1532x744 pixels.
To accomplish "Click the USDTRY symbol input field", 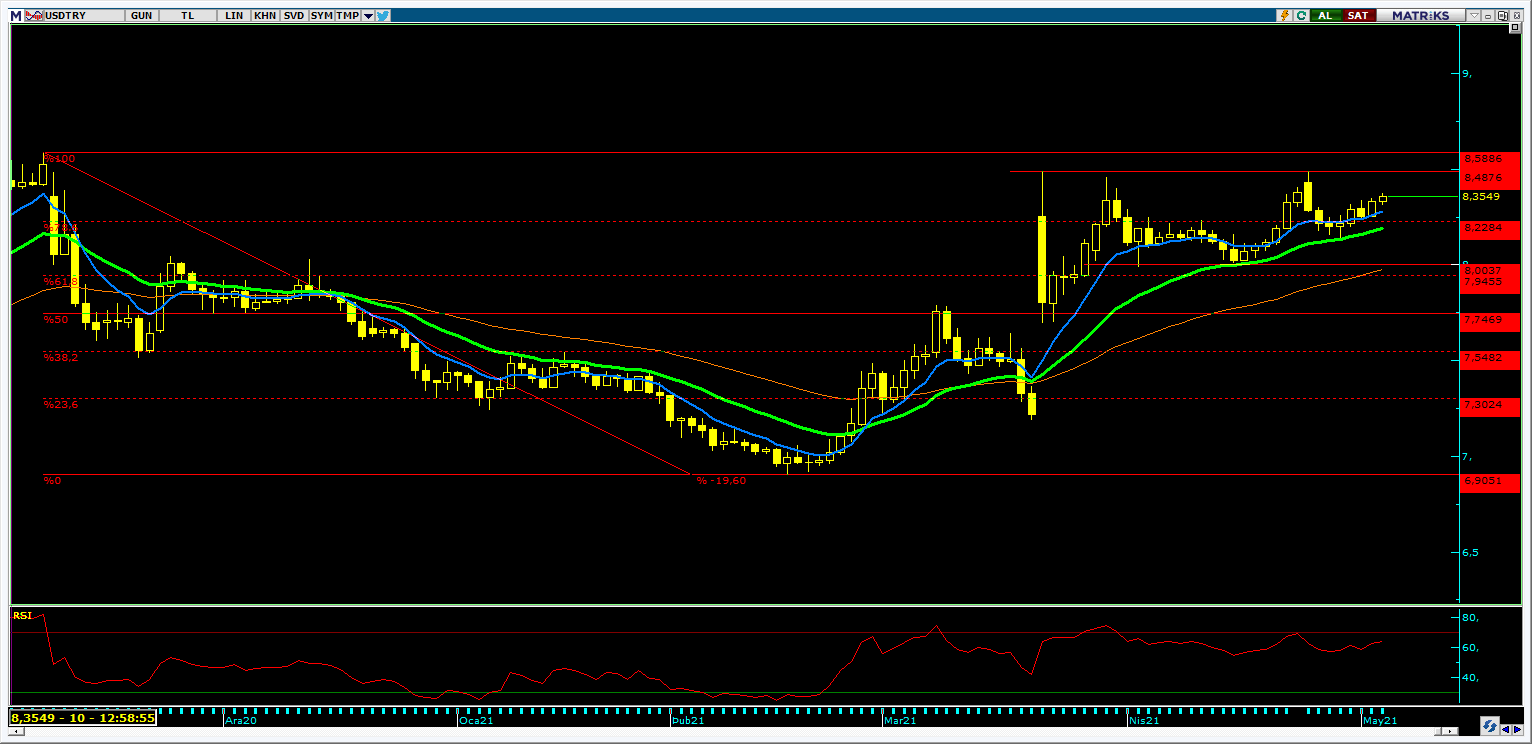I will tap(84, 16).
